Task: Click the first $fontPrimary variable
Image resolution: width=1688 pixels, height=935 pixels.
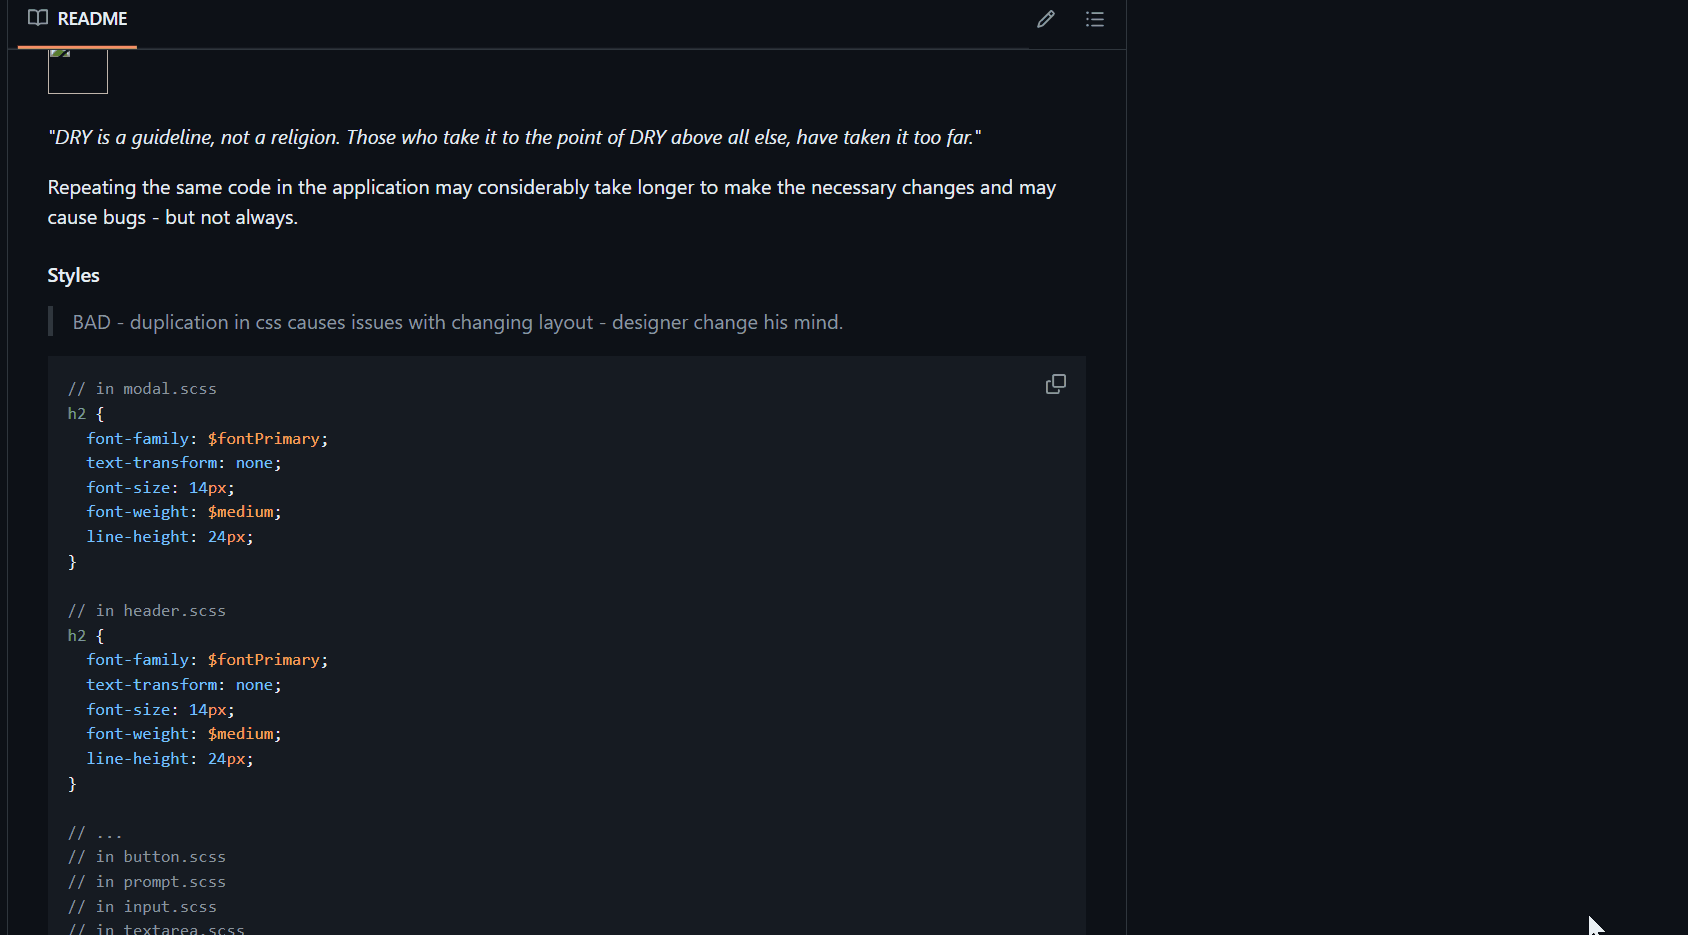Action: point(264,439)
